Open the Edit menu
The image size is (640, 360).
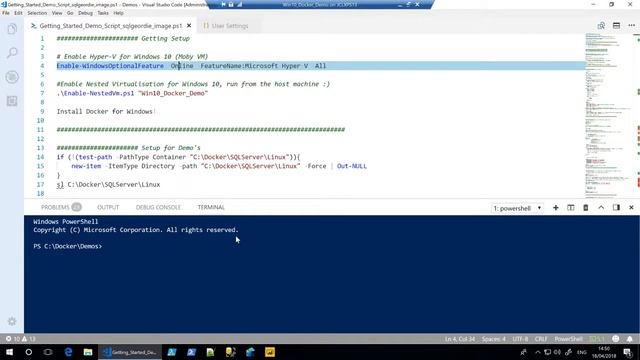click(18, 13)
